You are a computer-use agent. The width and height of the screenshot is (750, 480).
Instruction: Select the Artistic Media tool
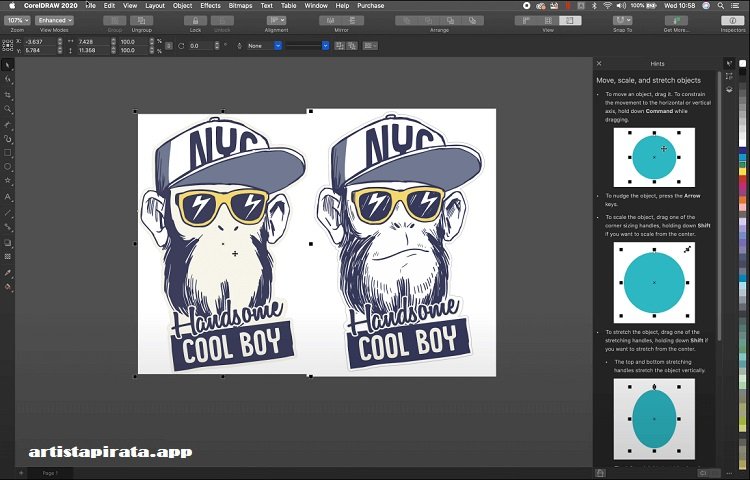click(7, 139)
